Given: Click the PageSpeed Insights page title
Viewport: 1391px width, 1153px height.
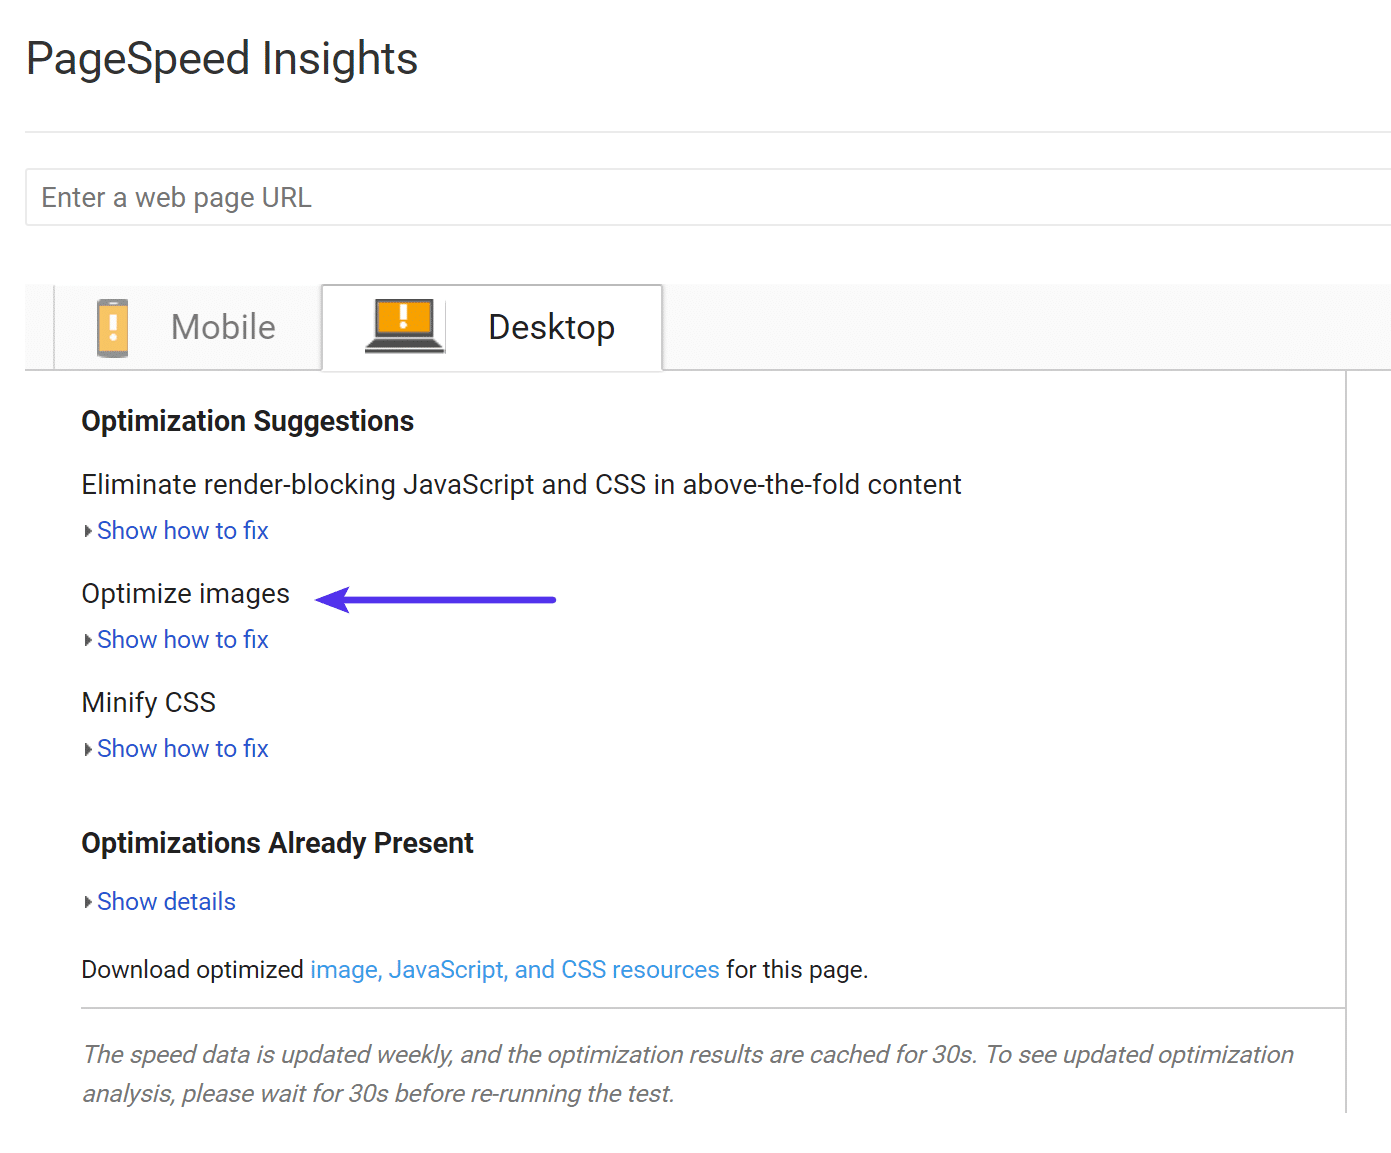Looking at the screenshot, I should coord(222,59).
